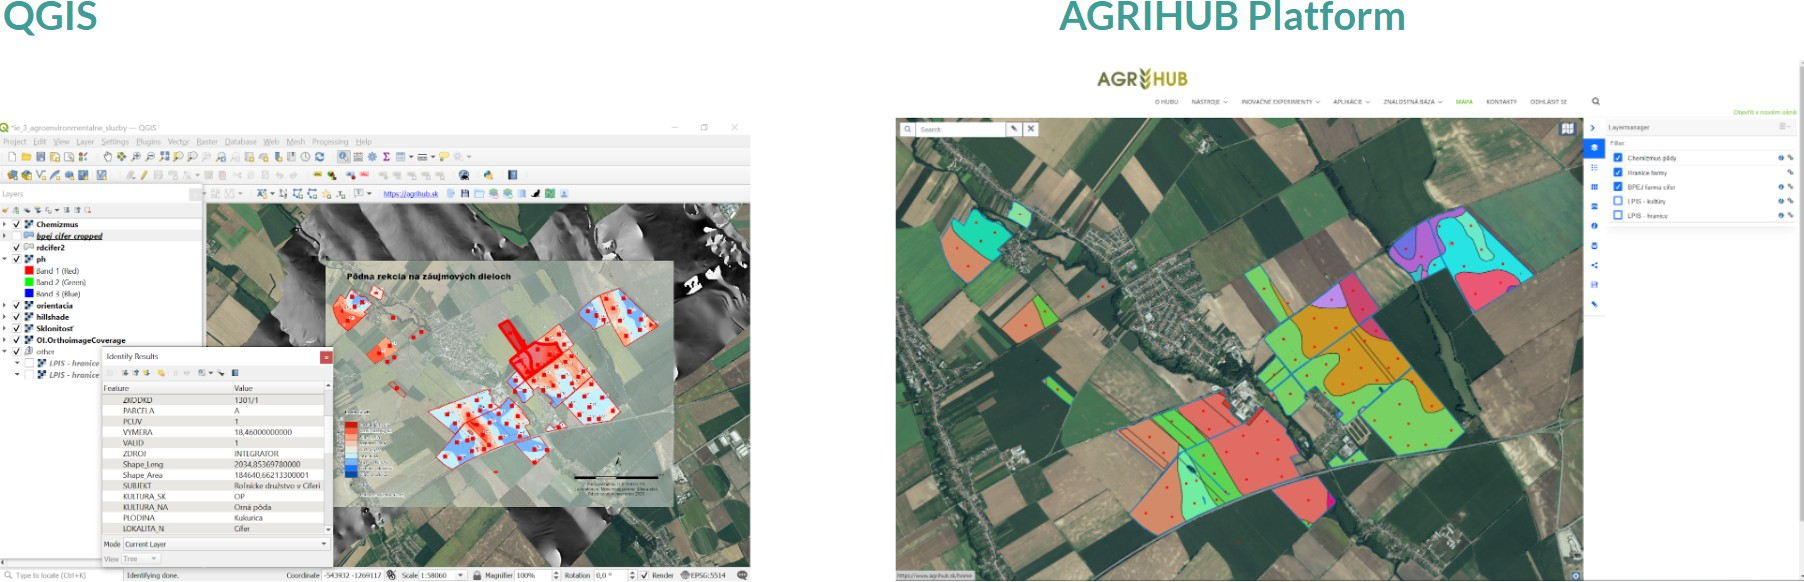This screenshot has height=582, width=1804.
Task: Select the Identify Features tool in QGIS
Action: (343, 157)
